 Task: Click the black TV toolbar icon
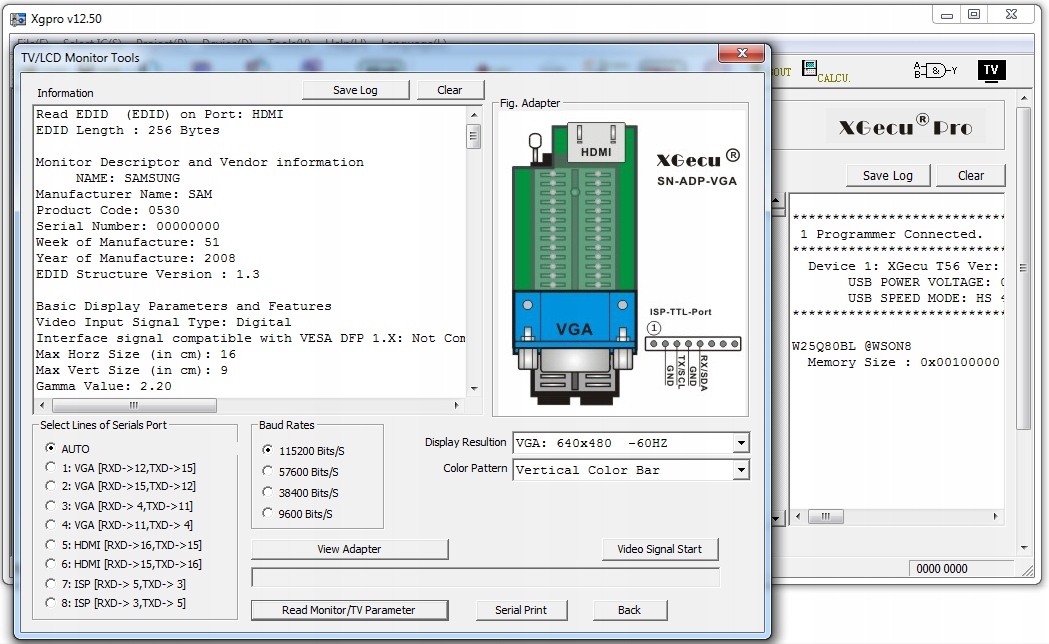(990, 70)
